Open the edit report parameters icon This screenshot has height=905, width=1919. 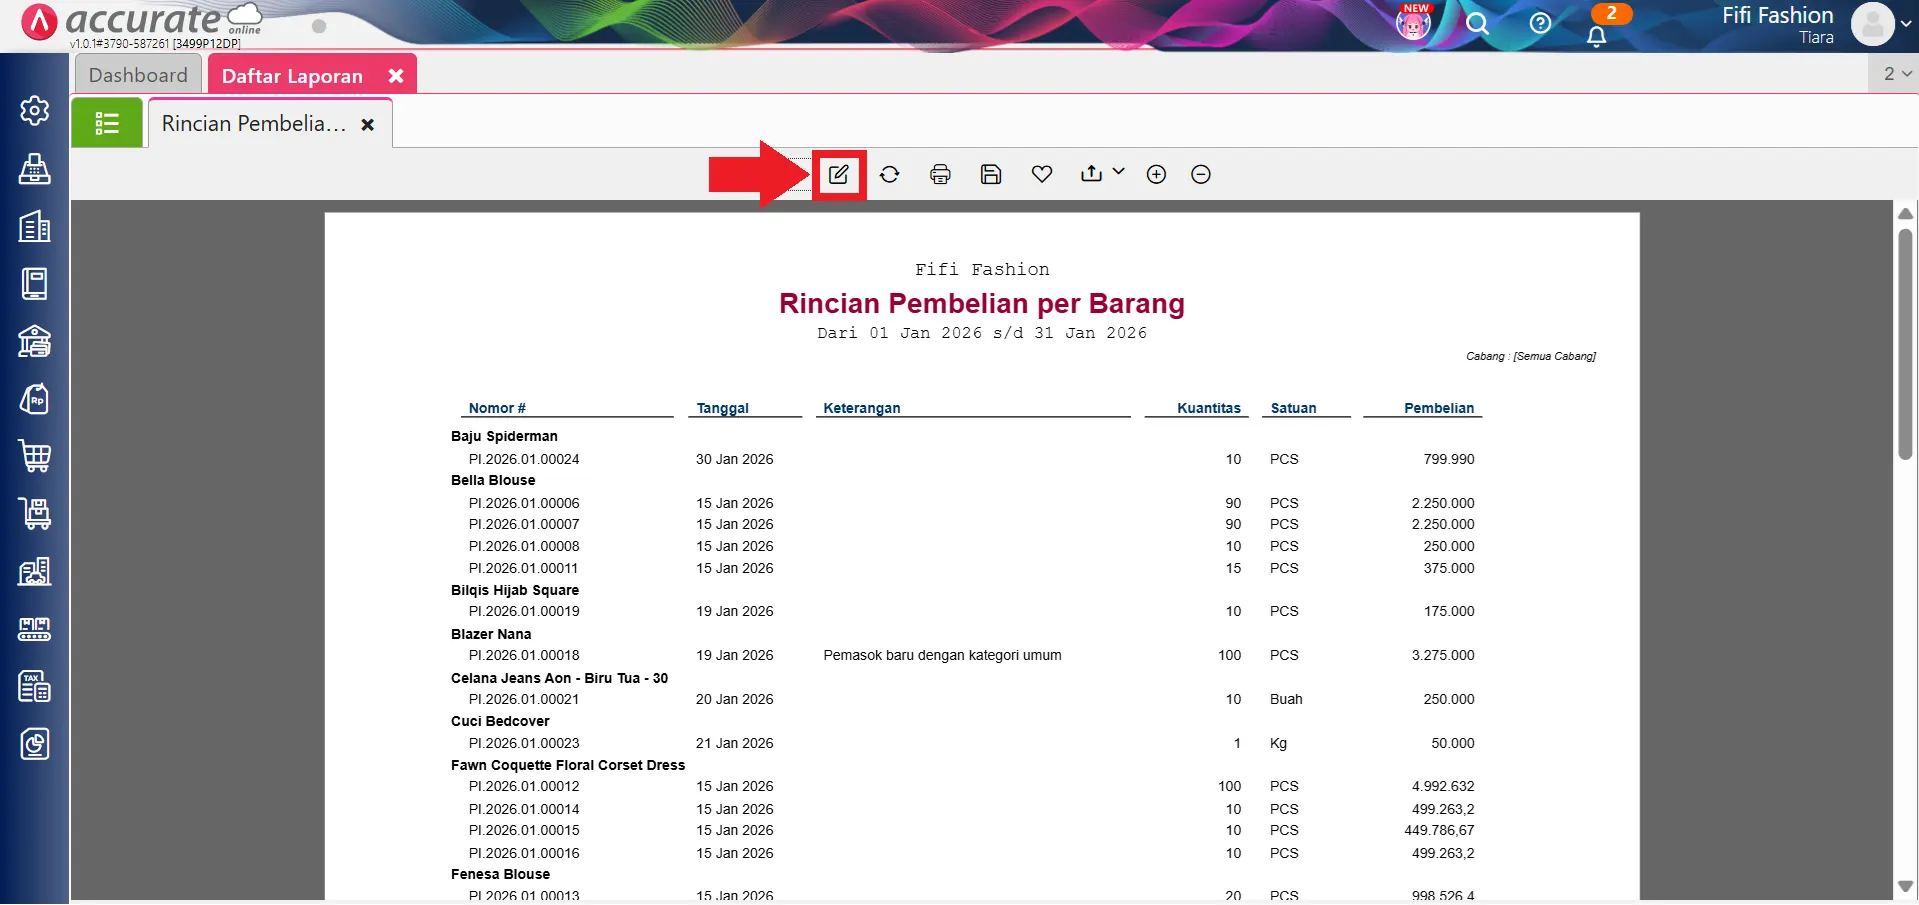click(x=838, y=174)
